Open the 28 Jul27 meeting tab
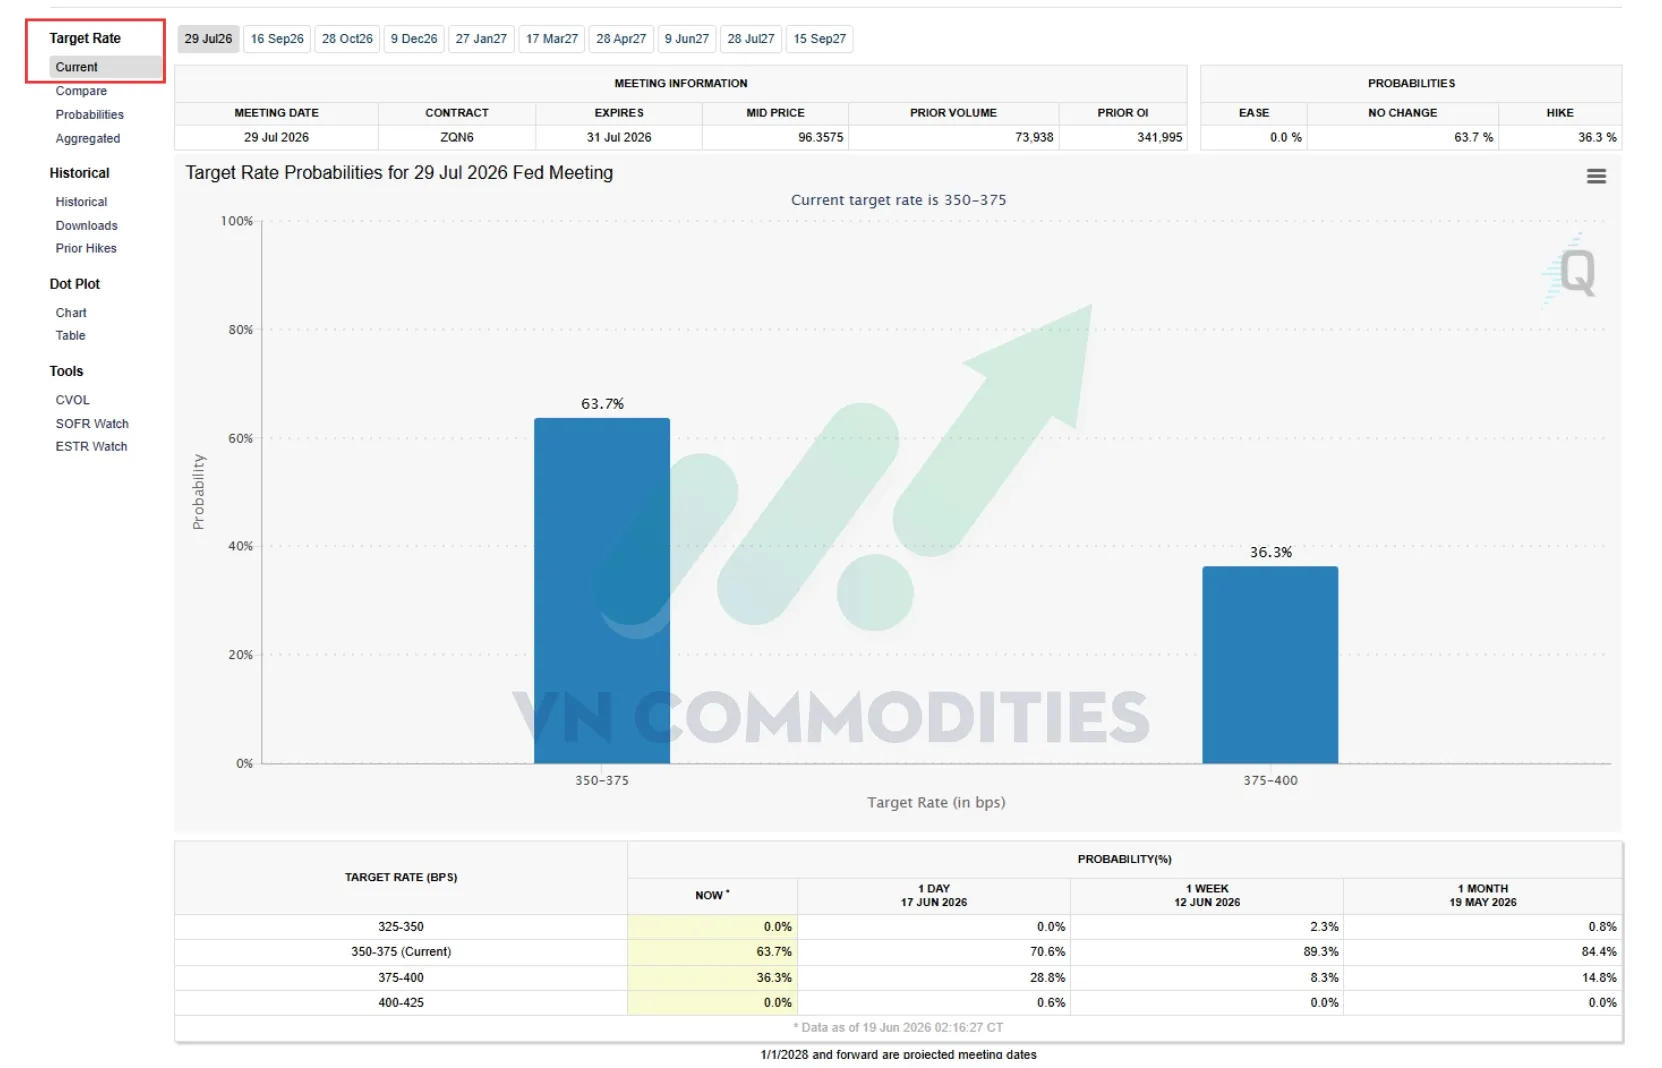This screenshot has height=1068, width=1662. pyautogui.click(x=751, y=39)
